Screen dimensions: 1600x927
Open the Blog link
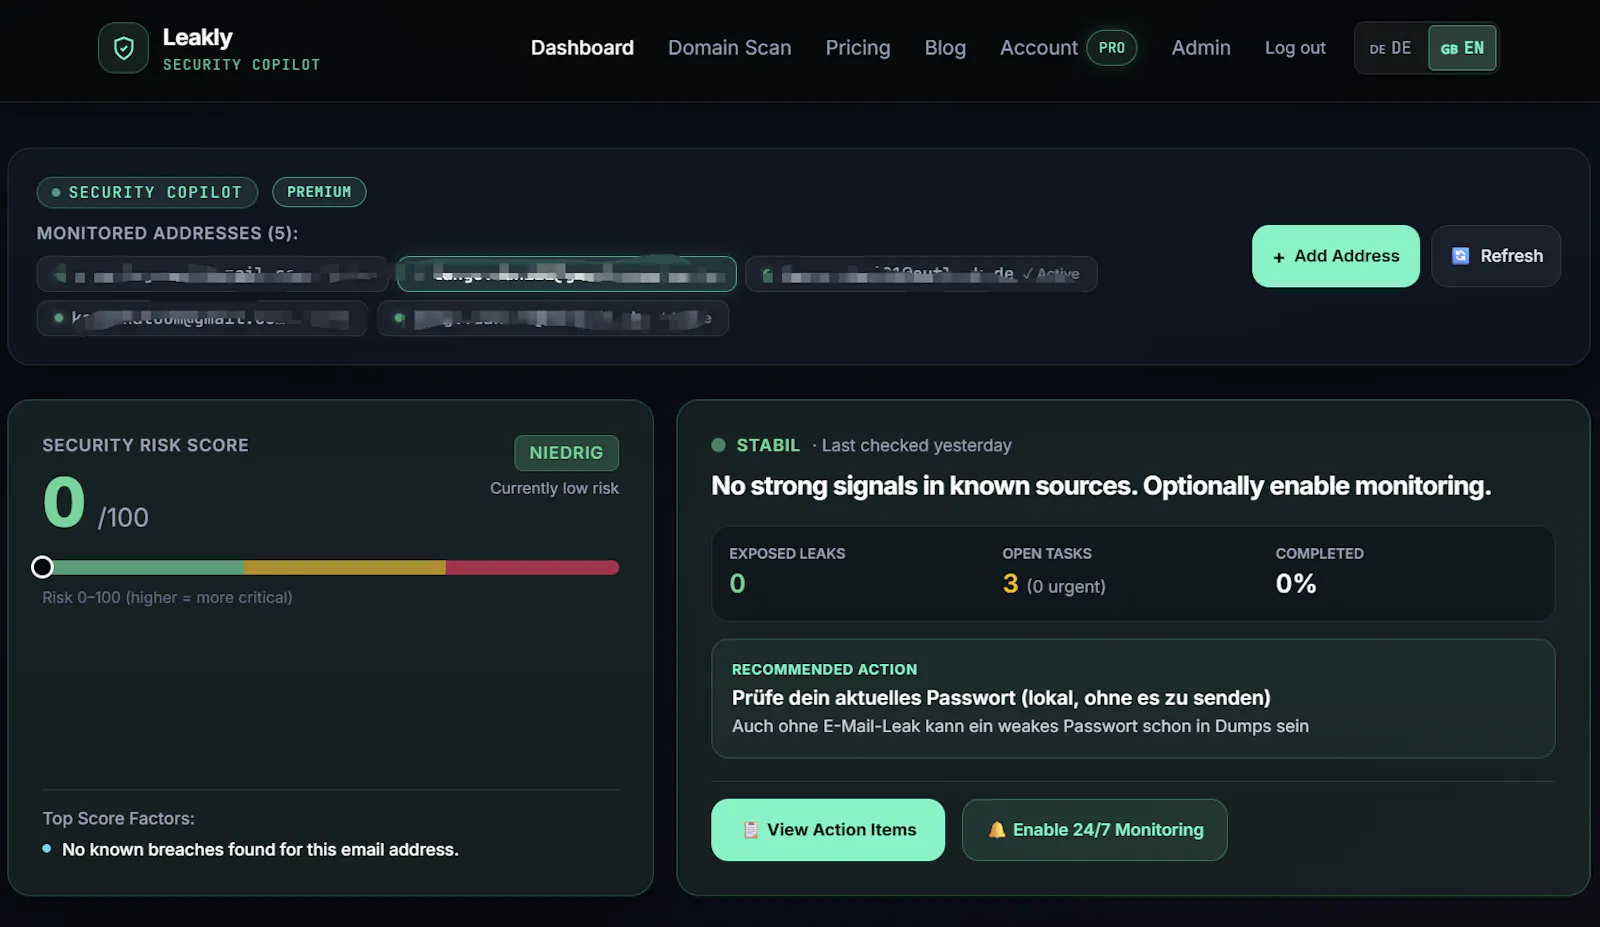pos(945,48)
